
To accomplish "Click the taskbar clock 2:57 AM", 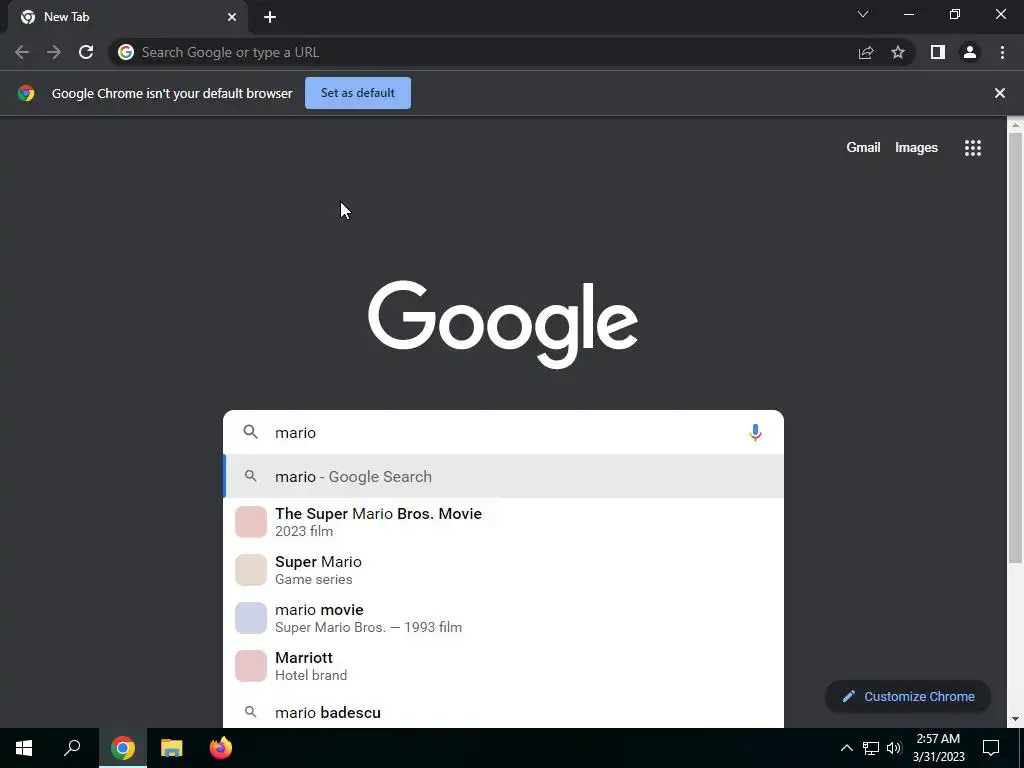I will tap(938, 748).
